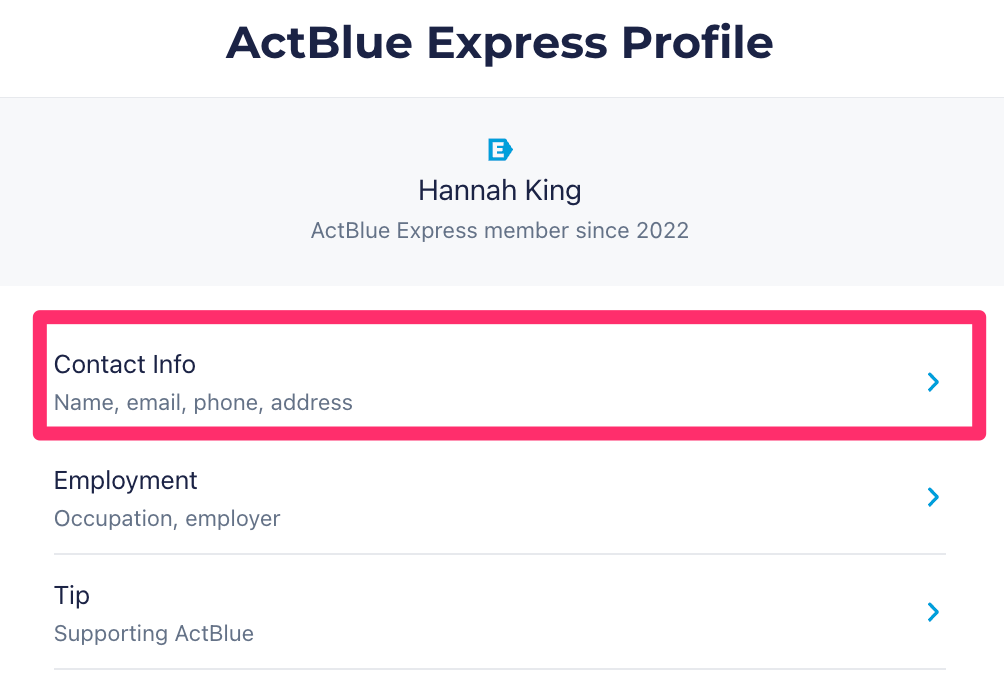Expand Contact Info using its chevron arrow
Image resolution: width=1004 pixels, height=696 pixels.
pyautogui.click(x=933, y=382)
